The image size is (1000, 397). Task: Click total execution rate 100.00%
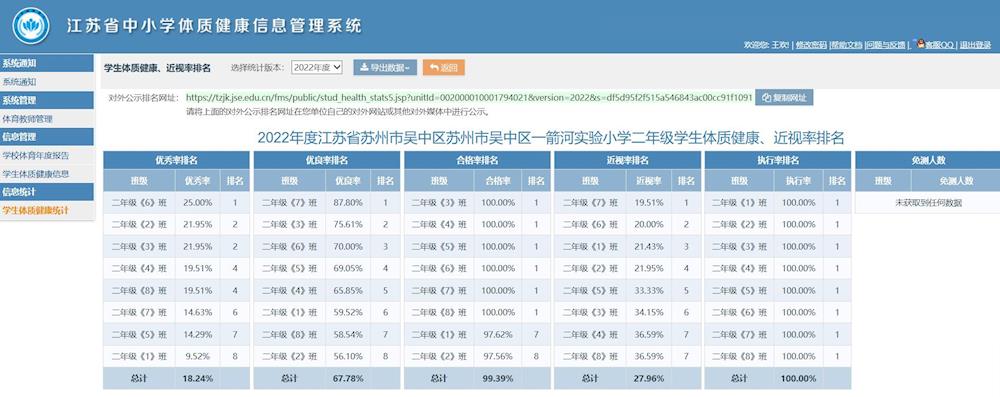[798, 378]
